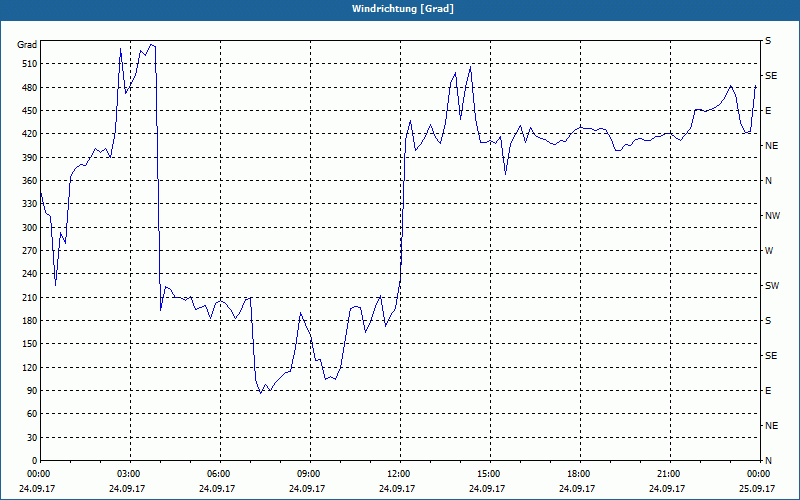This screenshot has height=500, width=800.
Task: Click the 24.09.17 date beneath 18:00
Action: click(x=577, y=488)
